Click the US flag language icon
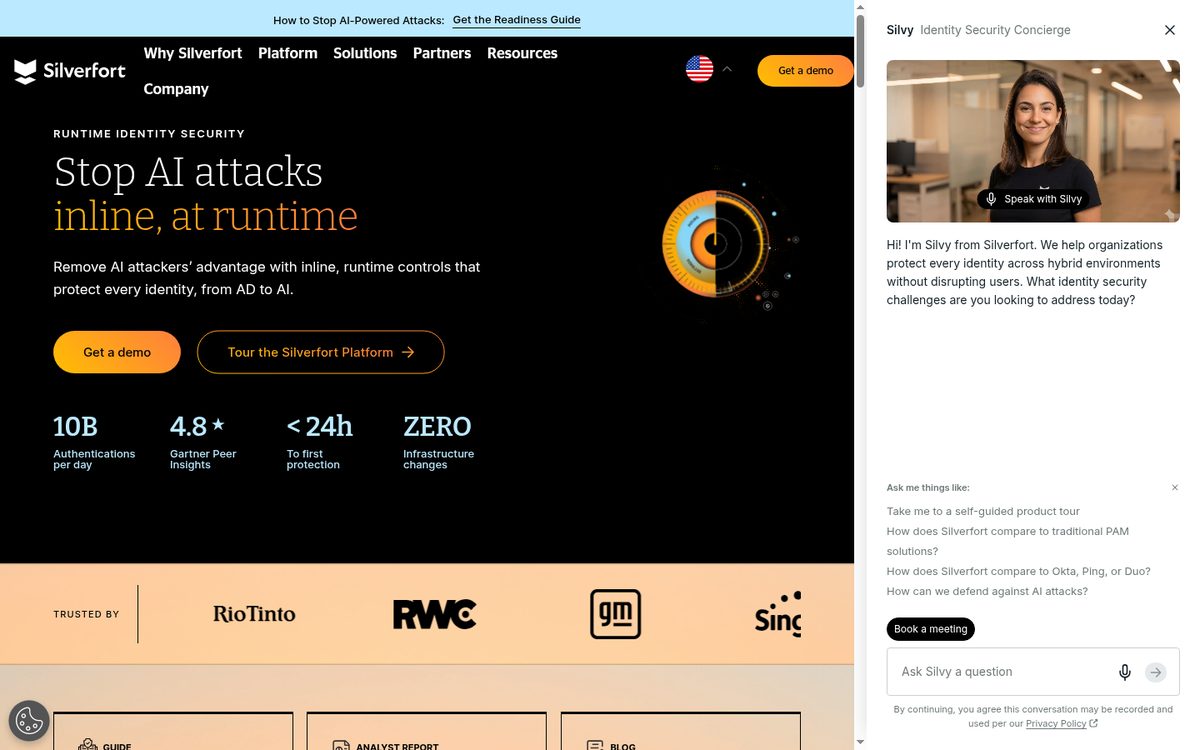This screenshot has width=1200, height=750. (x=699, y=69)
